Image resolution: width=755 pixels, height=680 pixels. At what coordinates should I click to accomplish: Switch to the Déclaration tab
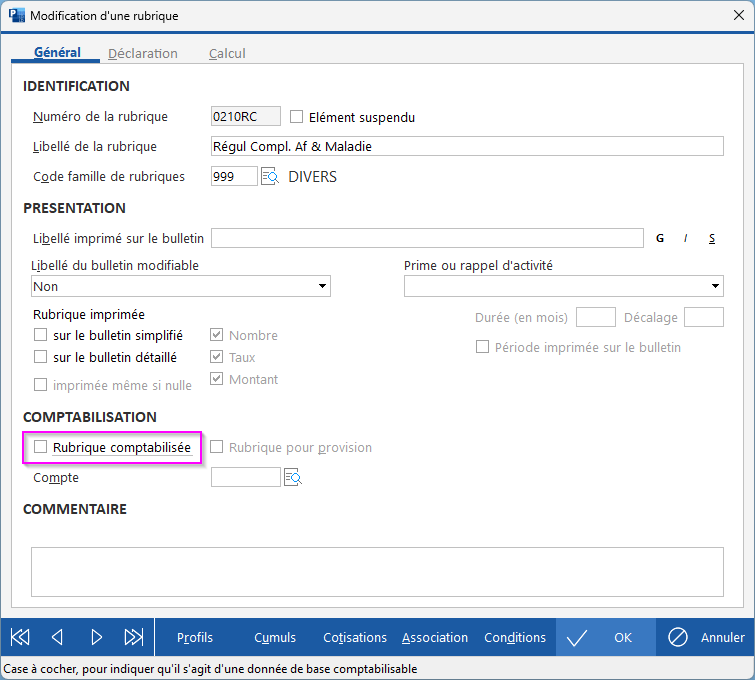click(x=142, y=53)
